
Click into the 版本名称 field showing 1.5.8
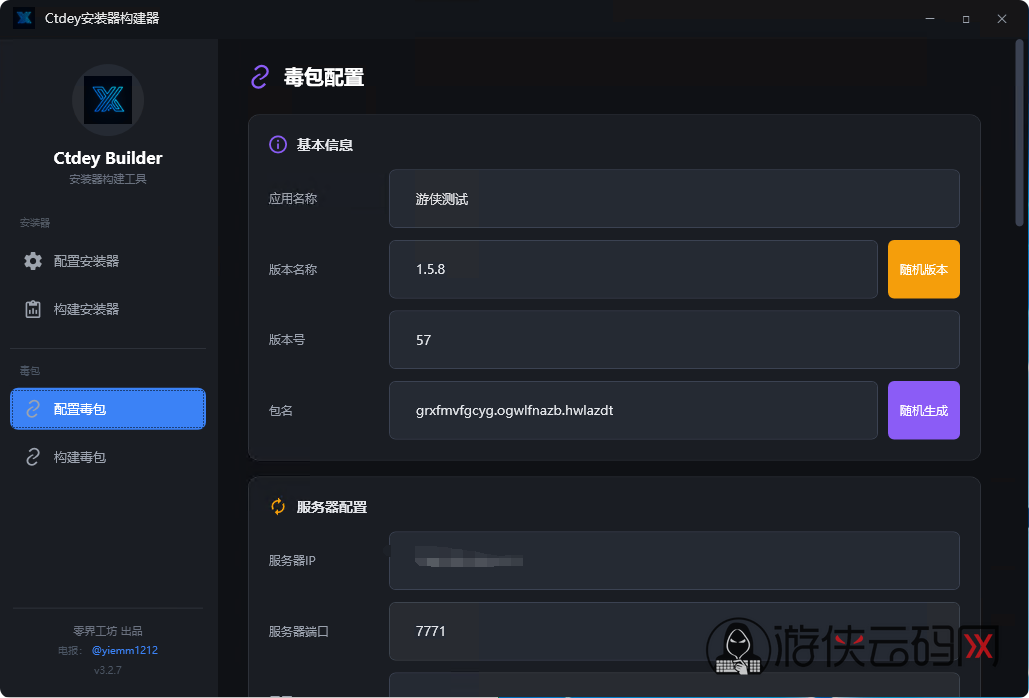[632, 269]
